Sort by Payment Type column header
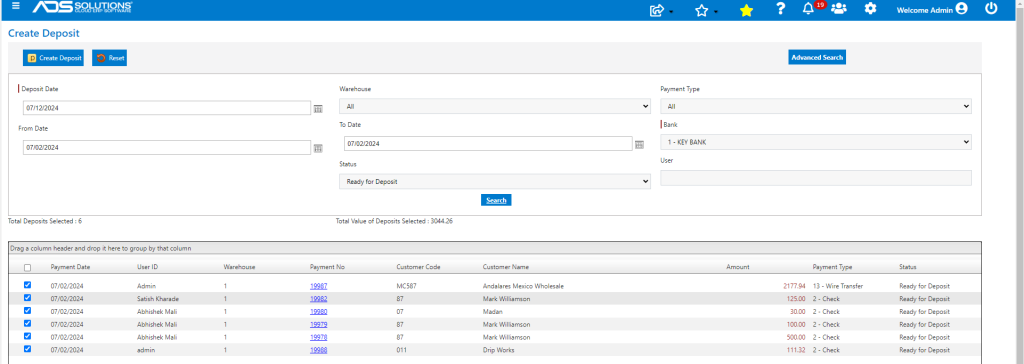 click(832, 267)
